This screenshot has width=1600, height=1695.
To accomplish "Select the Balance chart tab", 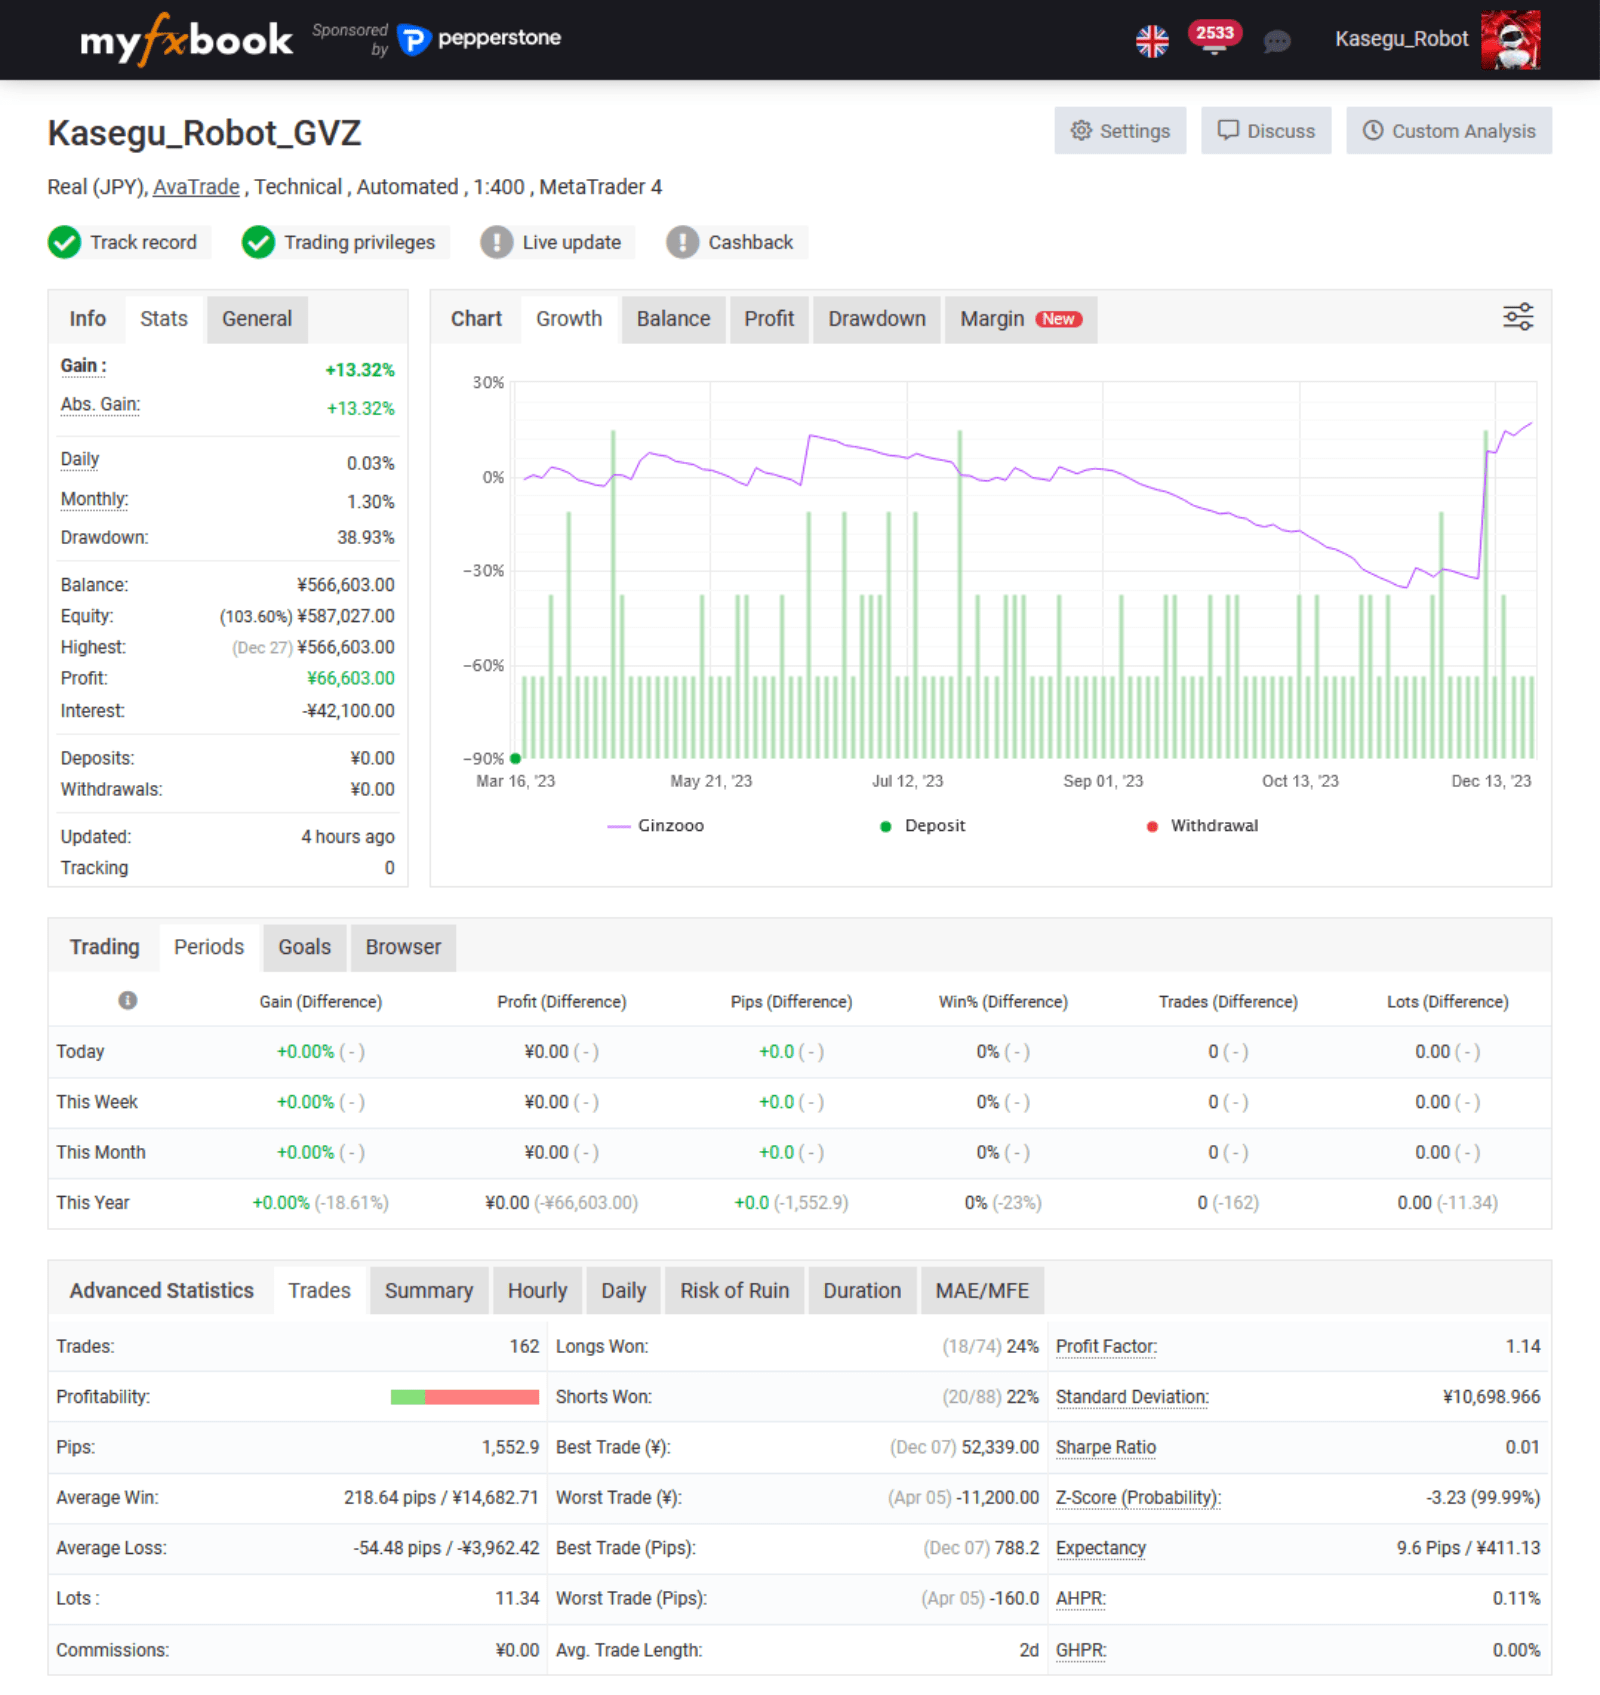I will tap(674, 319).
